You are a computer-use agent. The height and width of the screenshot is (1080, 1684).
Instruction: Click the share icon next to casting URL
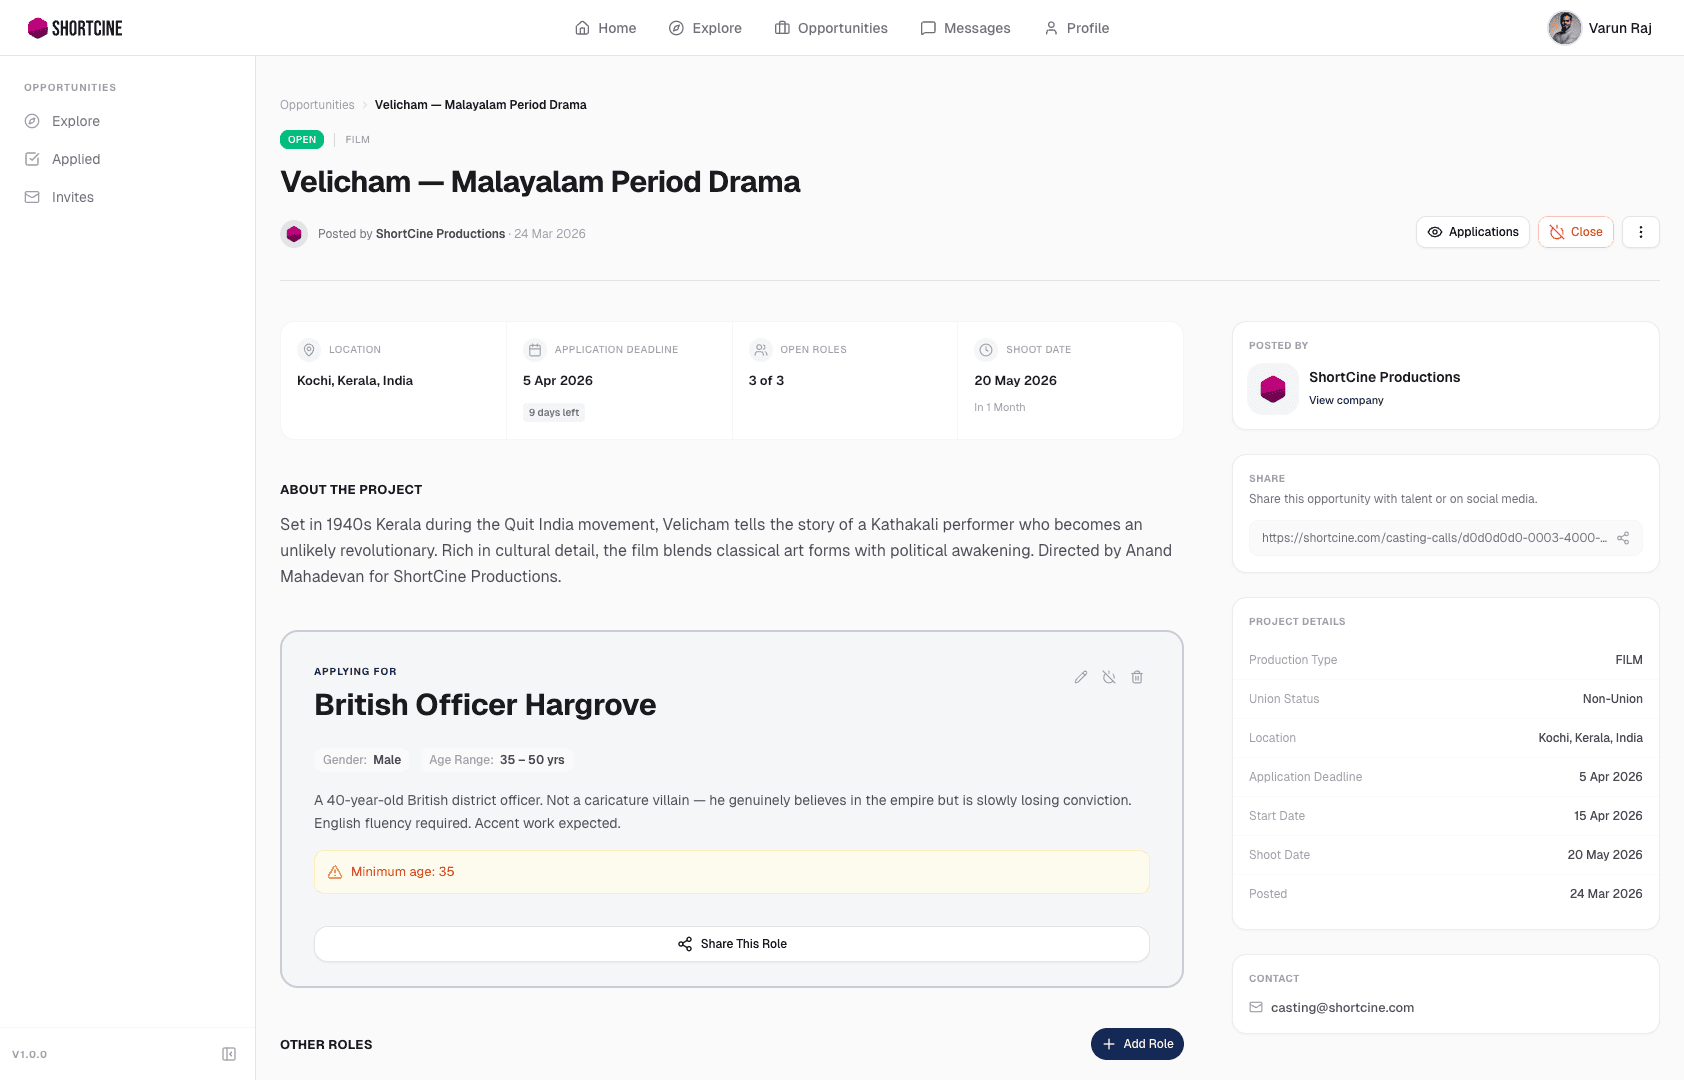(1623, 538)
